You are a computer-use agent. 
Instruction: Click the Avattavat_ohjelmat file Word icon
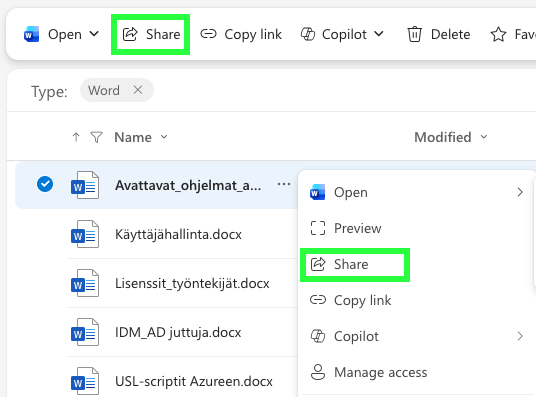pos(85,185)
